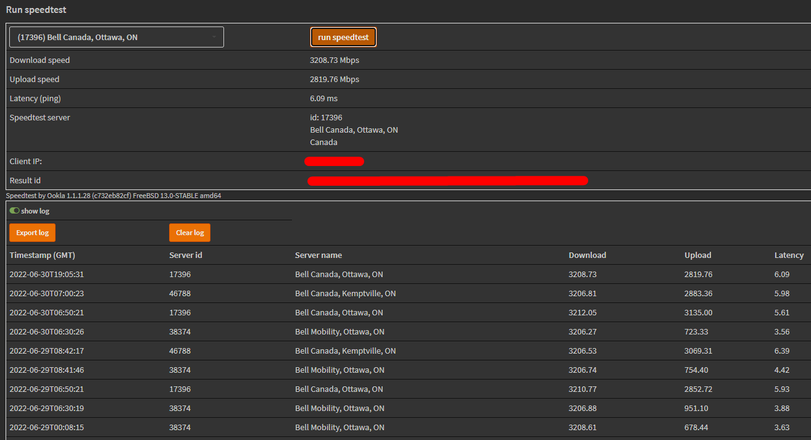Click the run speedtest button
The width and height of the screenshot is (811, 440).
343,37
